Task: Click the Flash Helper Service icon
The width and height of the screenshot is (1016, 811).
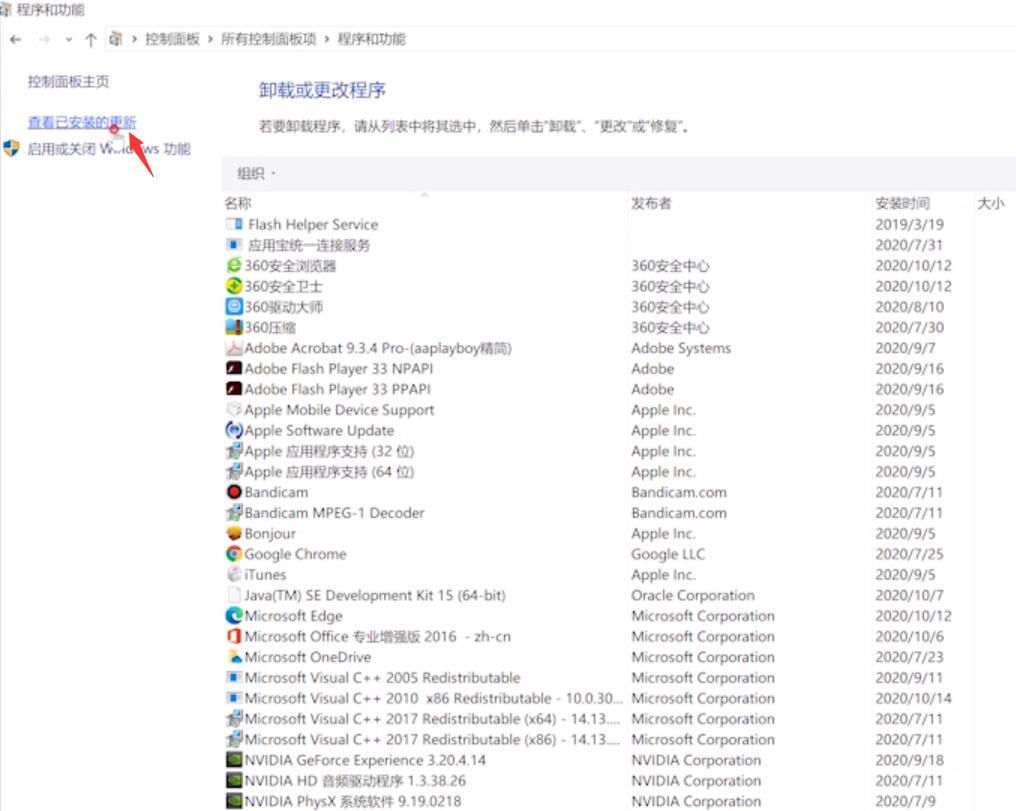Action: pos(233,224)
